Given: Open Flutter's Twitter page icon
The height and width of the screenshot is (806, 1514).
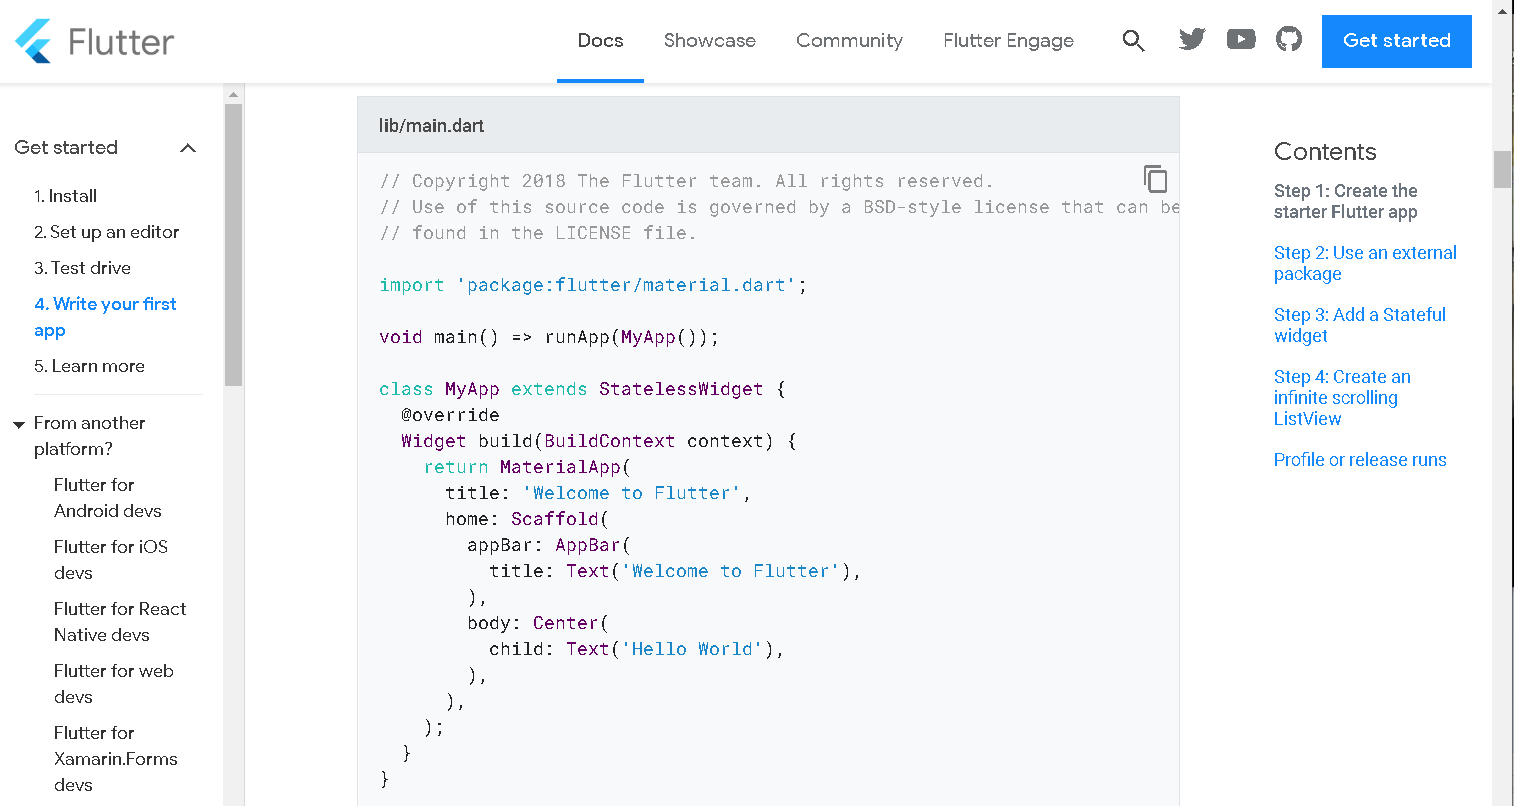Looking at the screenshot, I should click(1192, 40).
